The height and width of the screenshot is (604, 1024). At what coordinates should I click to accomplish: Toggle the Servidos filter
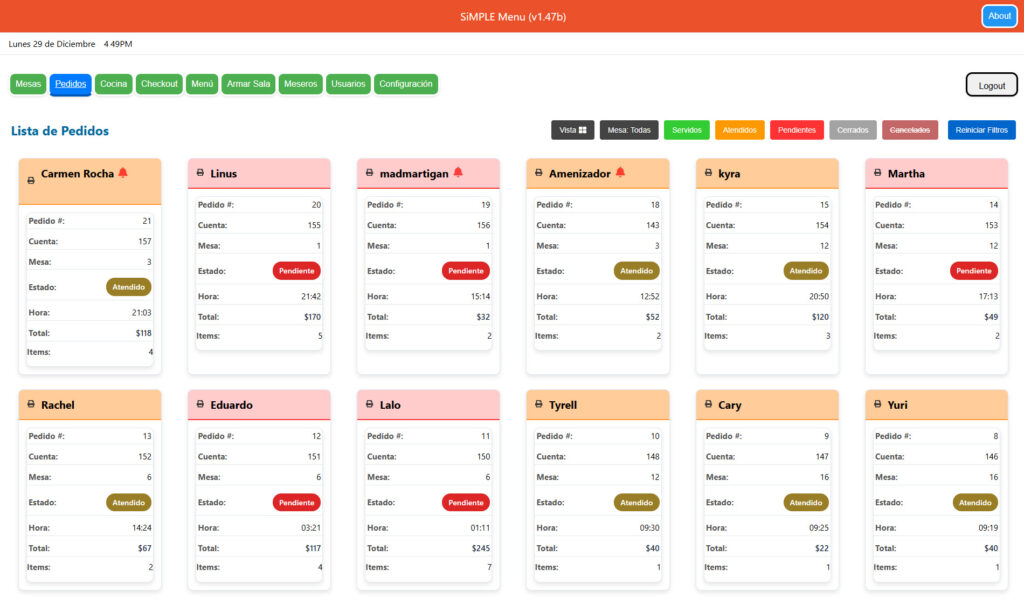point(686,130)
